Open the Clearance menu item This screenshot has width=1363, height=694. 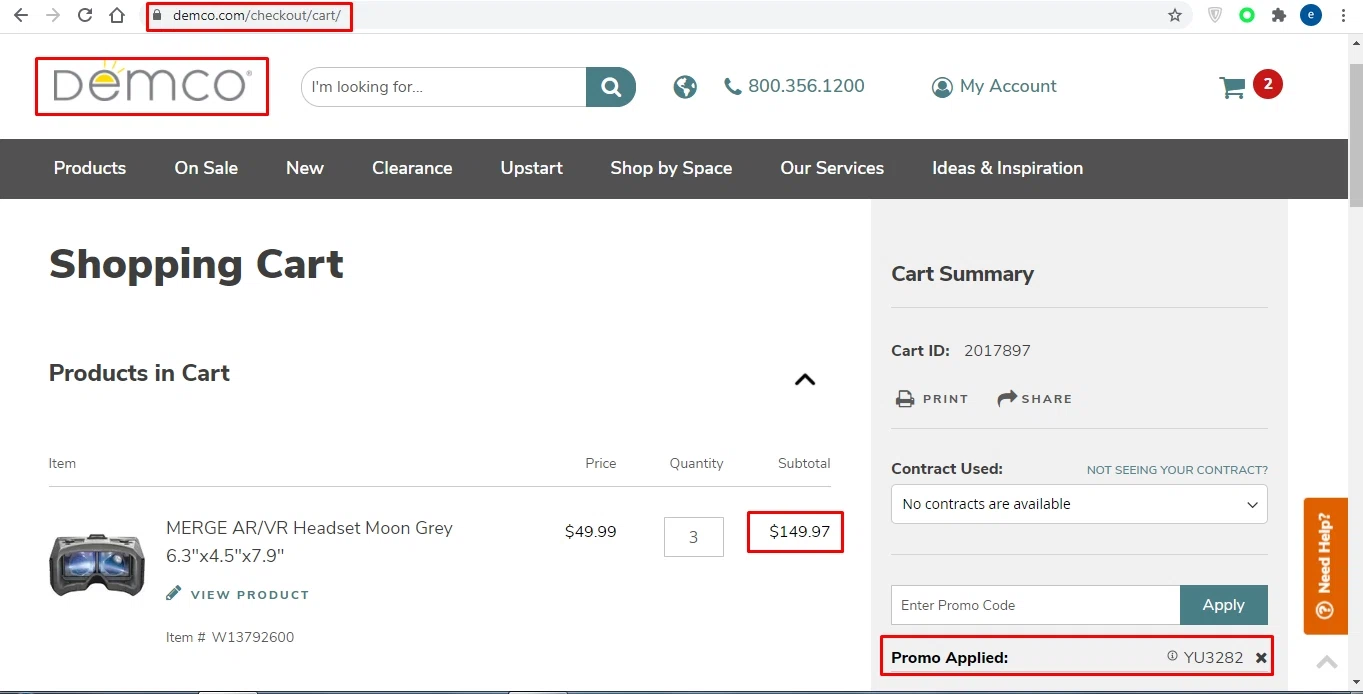tap(412, 168)
